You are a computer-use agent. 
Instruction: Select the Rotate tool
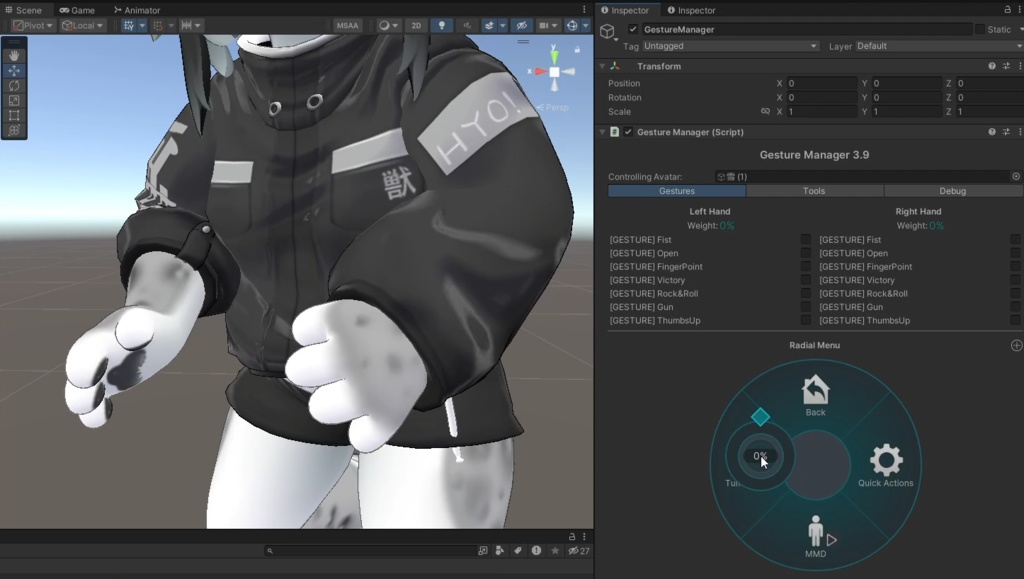click(14, 86)
